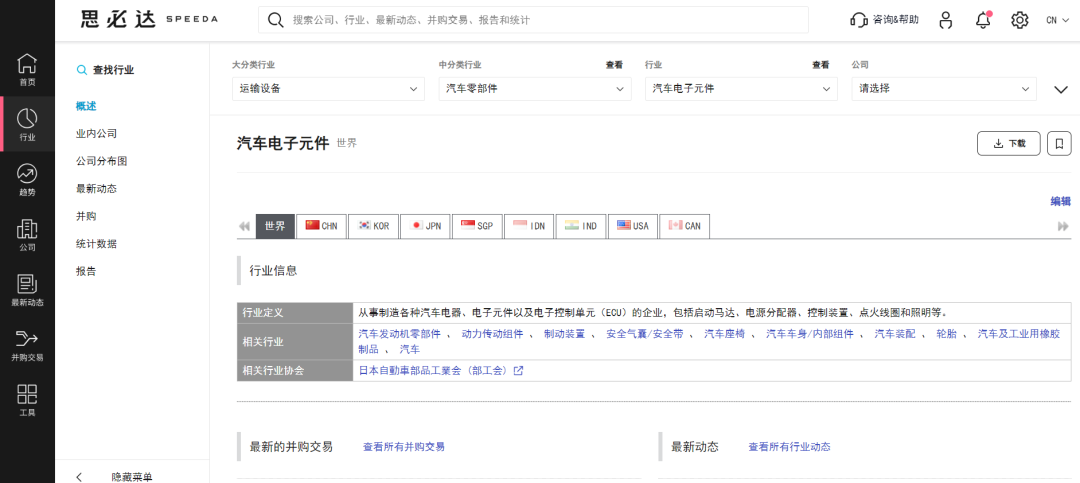Click the 最新动态 news sidebar icon

(x=27, y=290)
